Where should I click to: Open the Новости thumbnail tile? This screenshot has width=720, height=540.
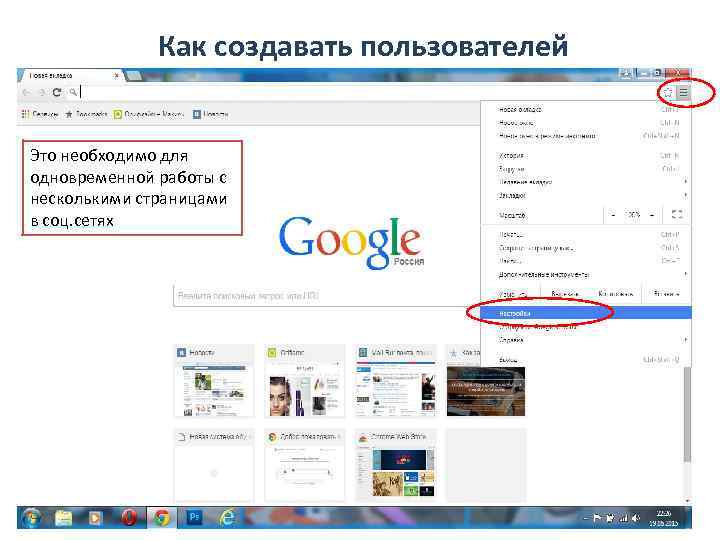pos(214,382)
